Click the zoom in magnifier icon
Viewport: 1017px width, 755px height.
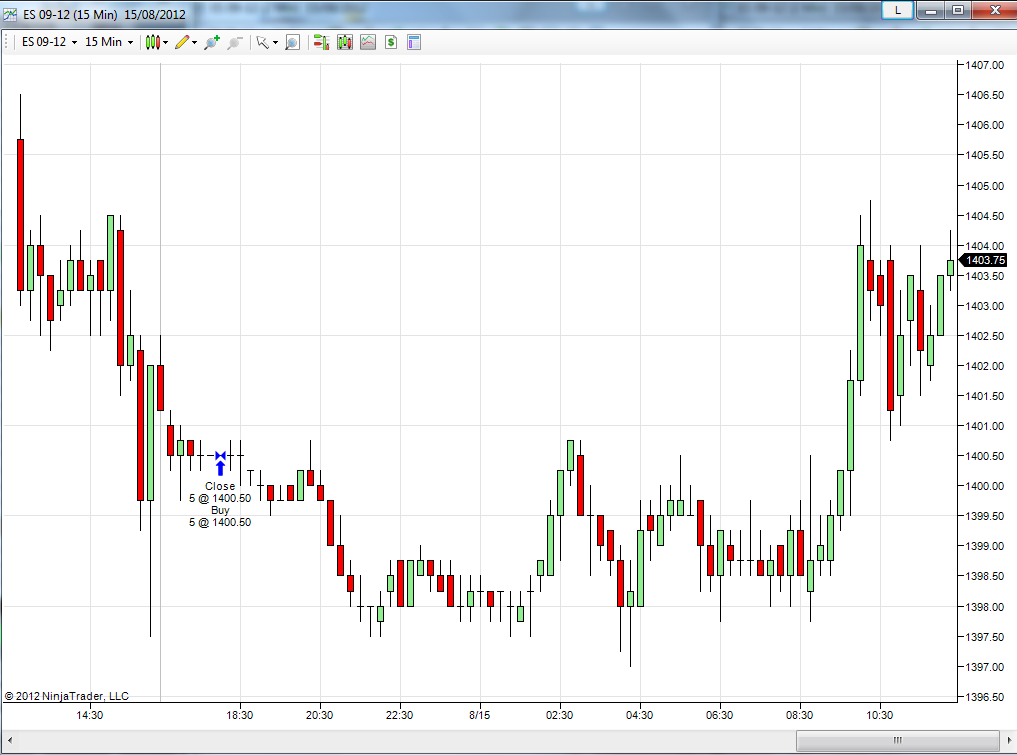pos(211,43)
